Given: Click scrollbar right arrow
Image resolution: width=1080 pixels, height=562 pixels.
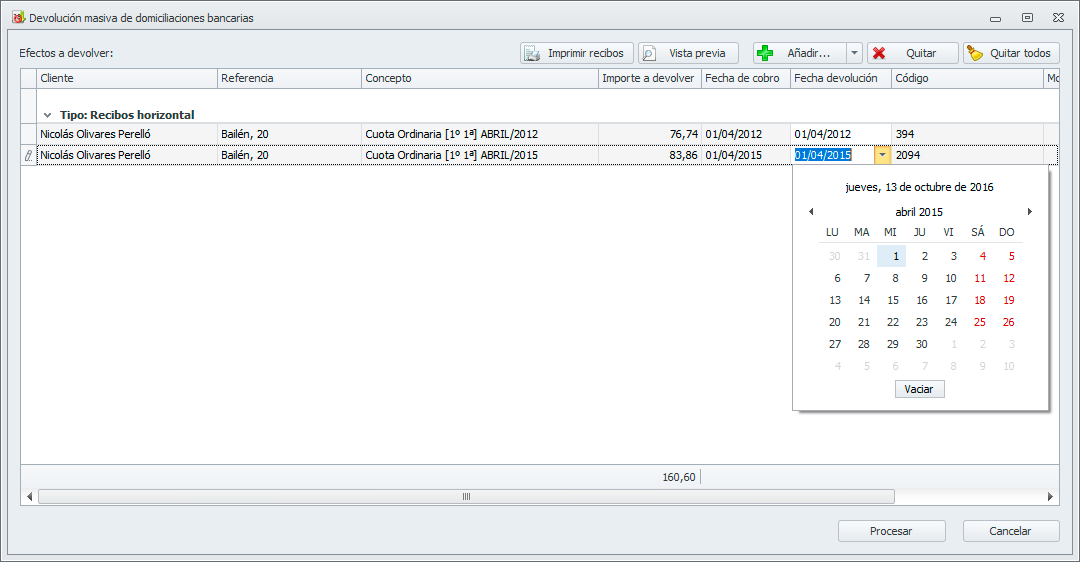Looking at the screenshot, I should 1050,497.
